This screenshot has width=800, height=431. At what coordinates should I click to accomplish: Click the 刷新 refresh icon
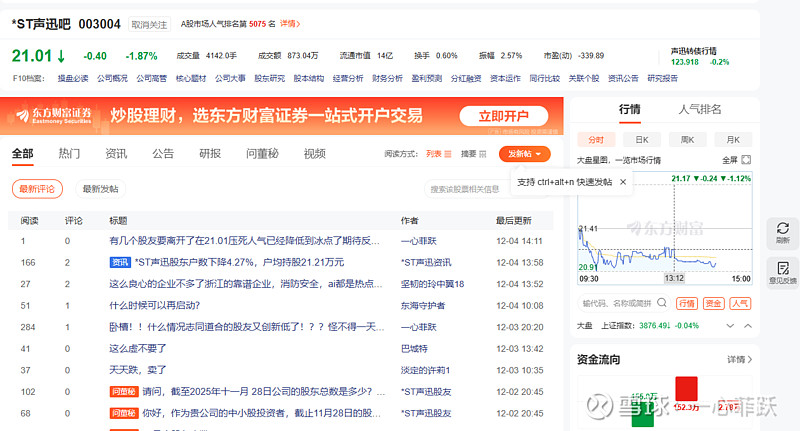782,234
